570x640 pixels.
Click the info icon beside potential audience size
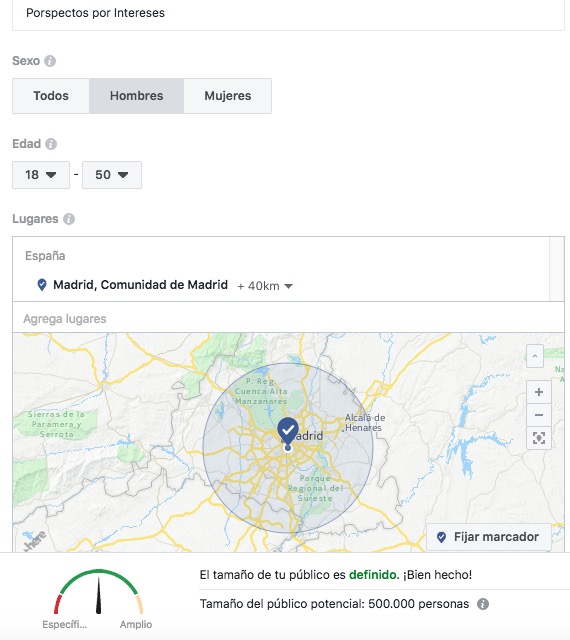(x=483, y=604)
